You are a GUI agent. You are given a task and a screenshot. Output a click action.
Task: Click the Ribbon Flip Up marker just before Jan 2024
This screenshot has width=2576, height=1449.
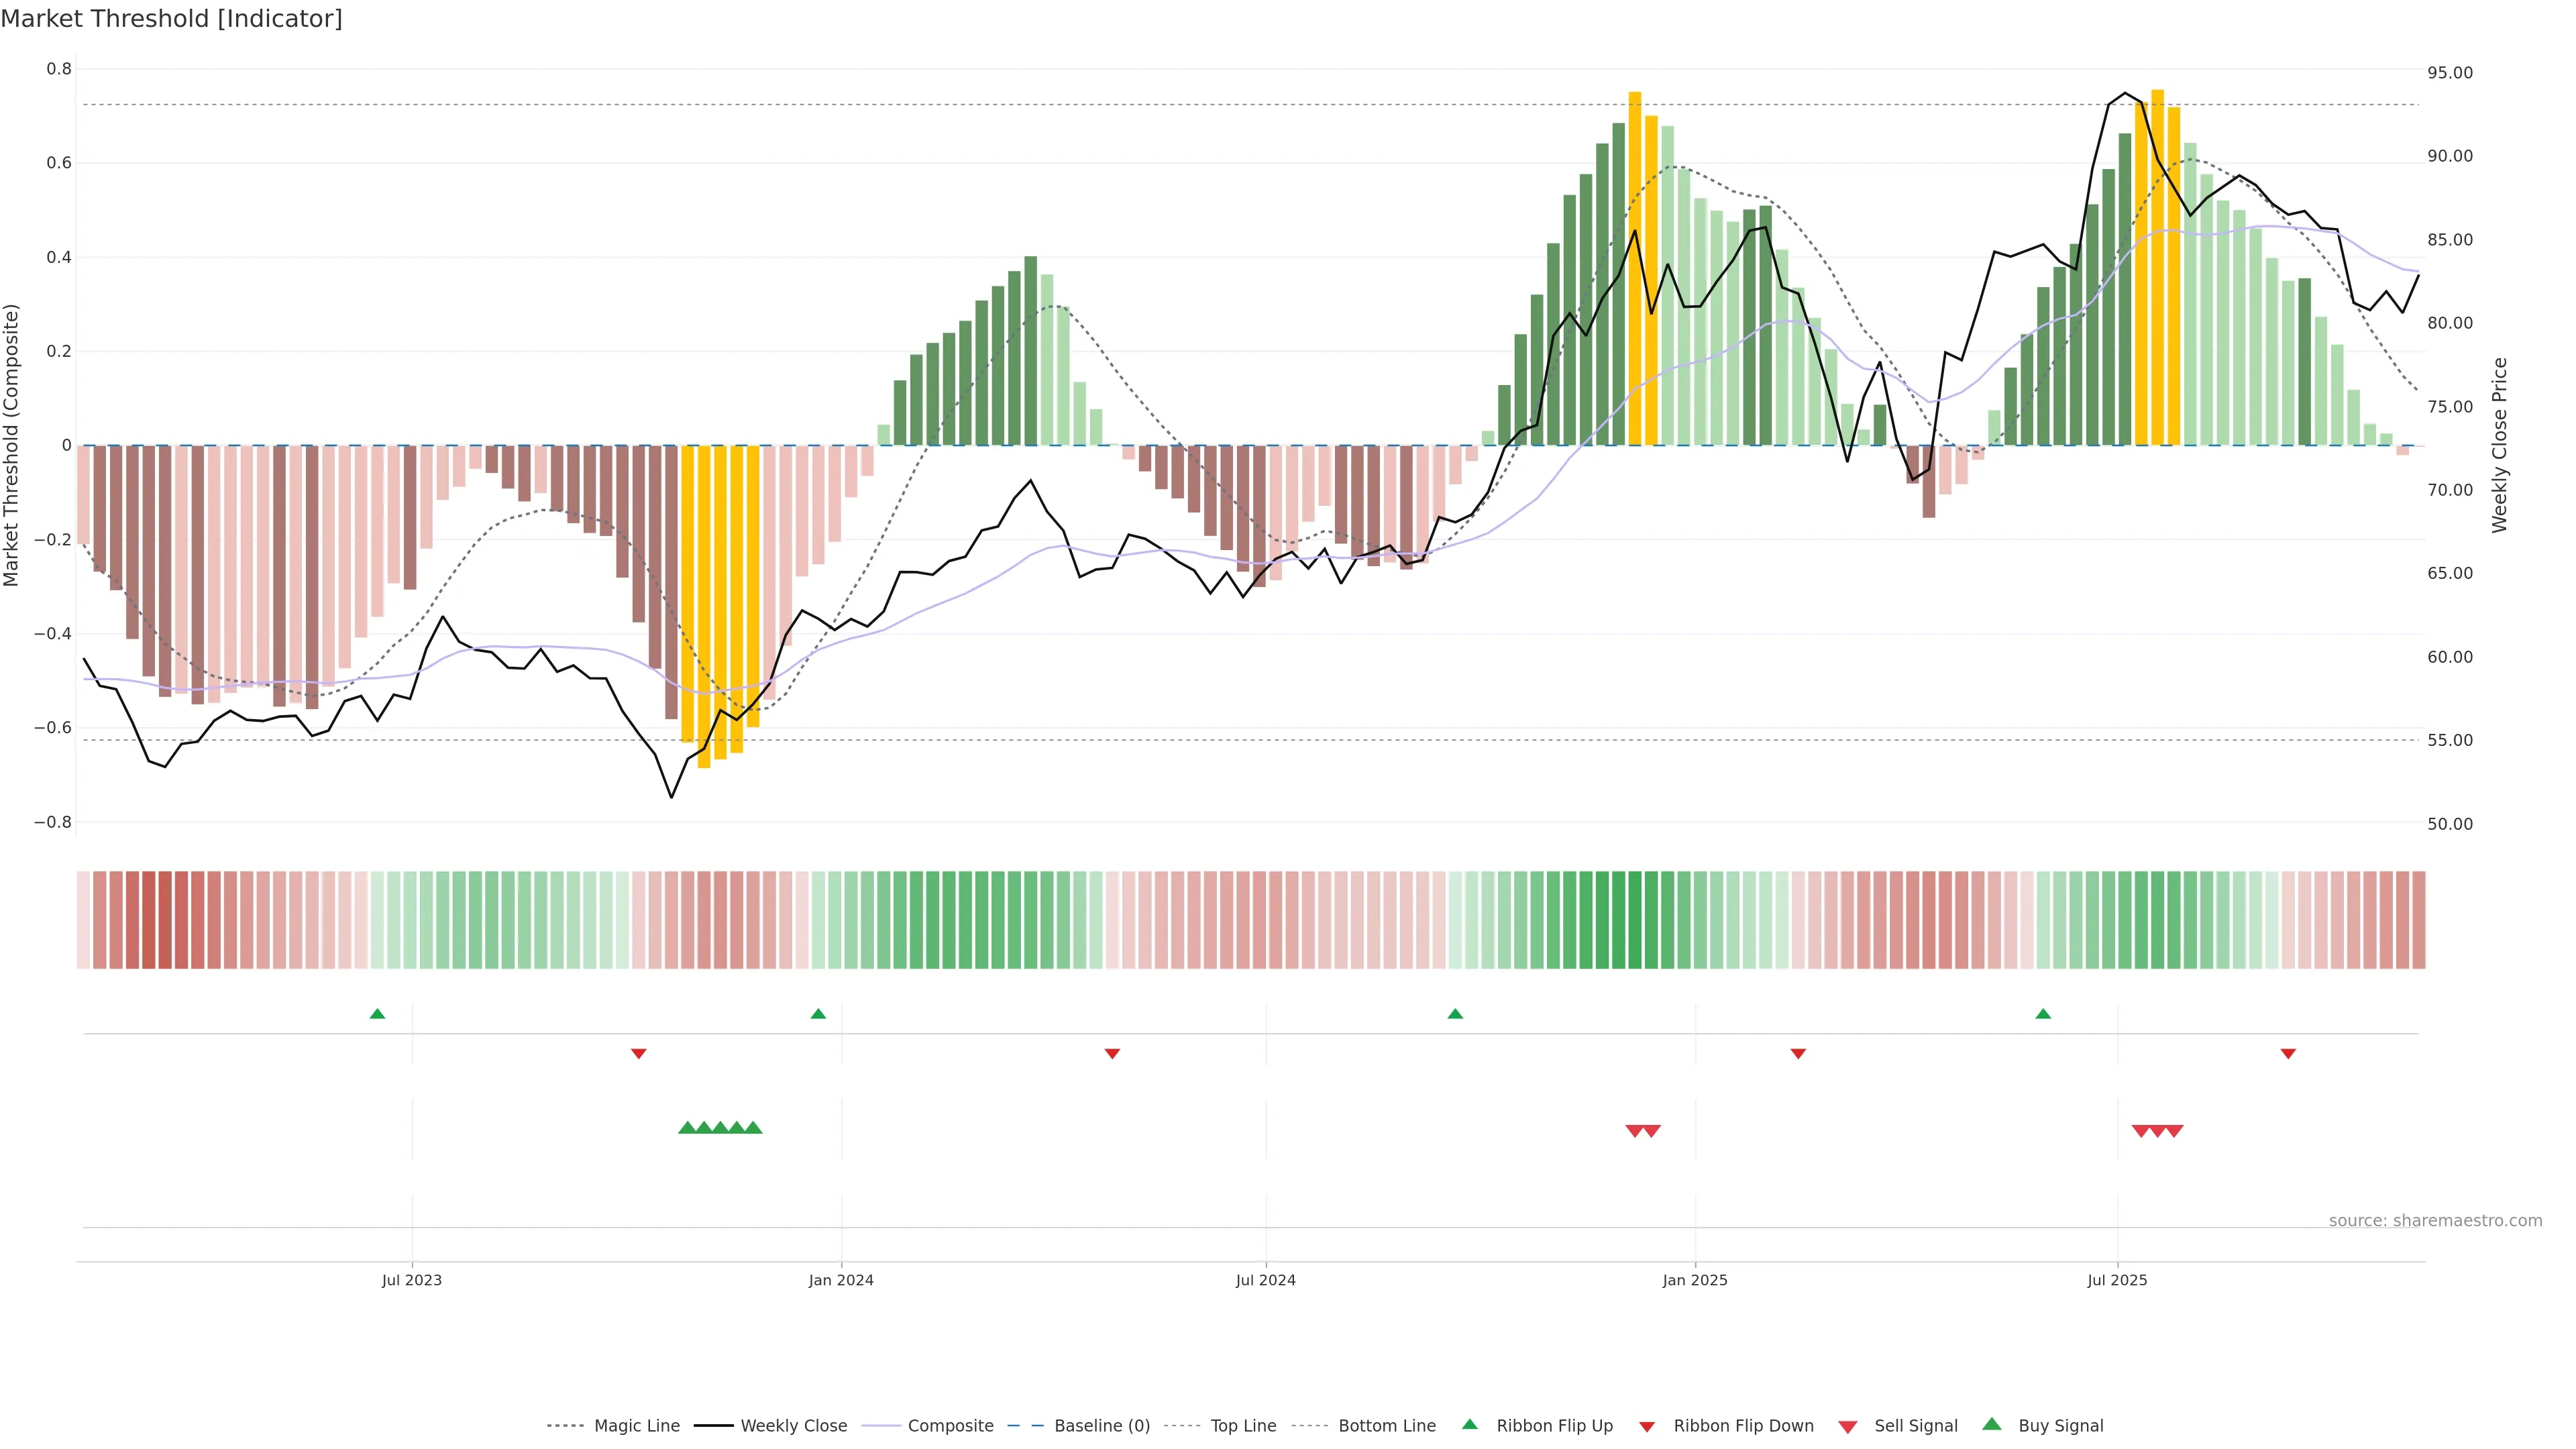pos(818,1014)
